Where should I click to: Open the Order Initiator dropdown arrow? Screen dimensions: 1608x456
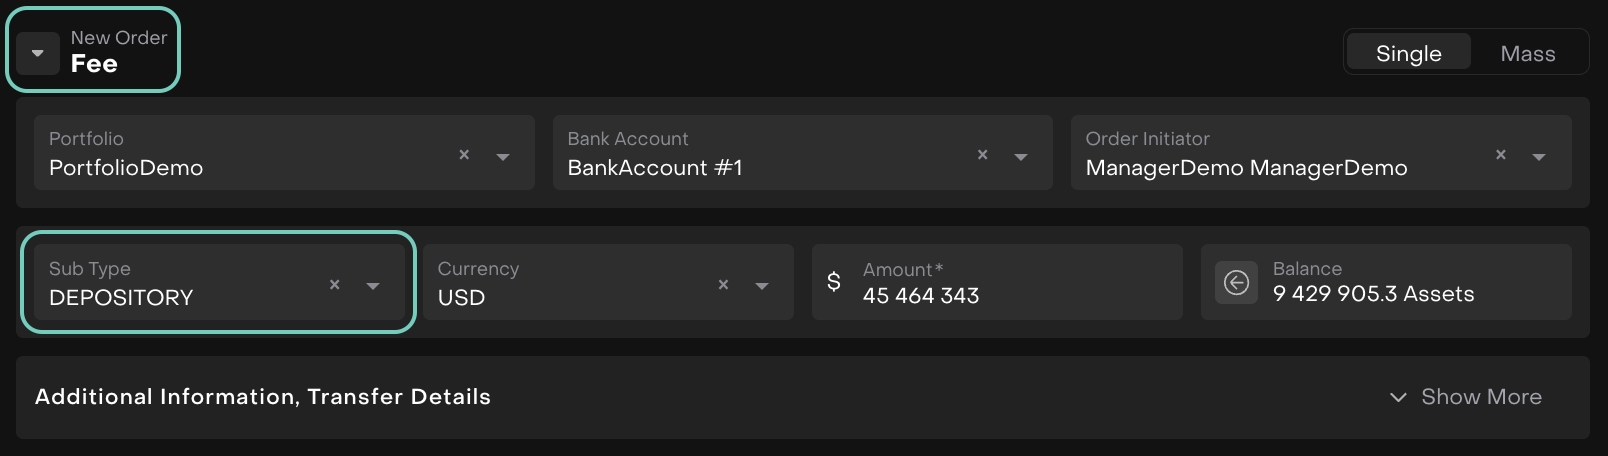1539,157
